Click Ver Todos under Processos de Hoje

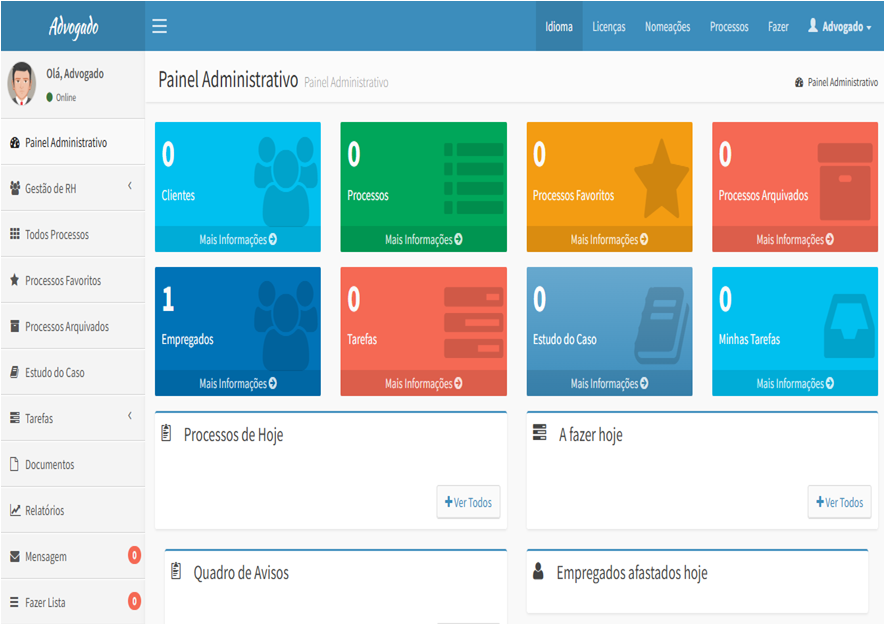pos(467,503)
